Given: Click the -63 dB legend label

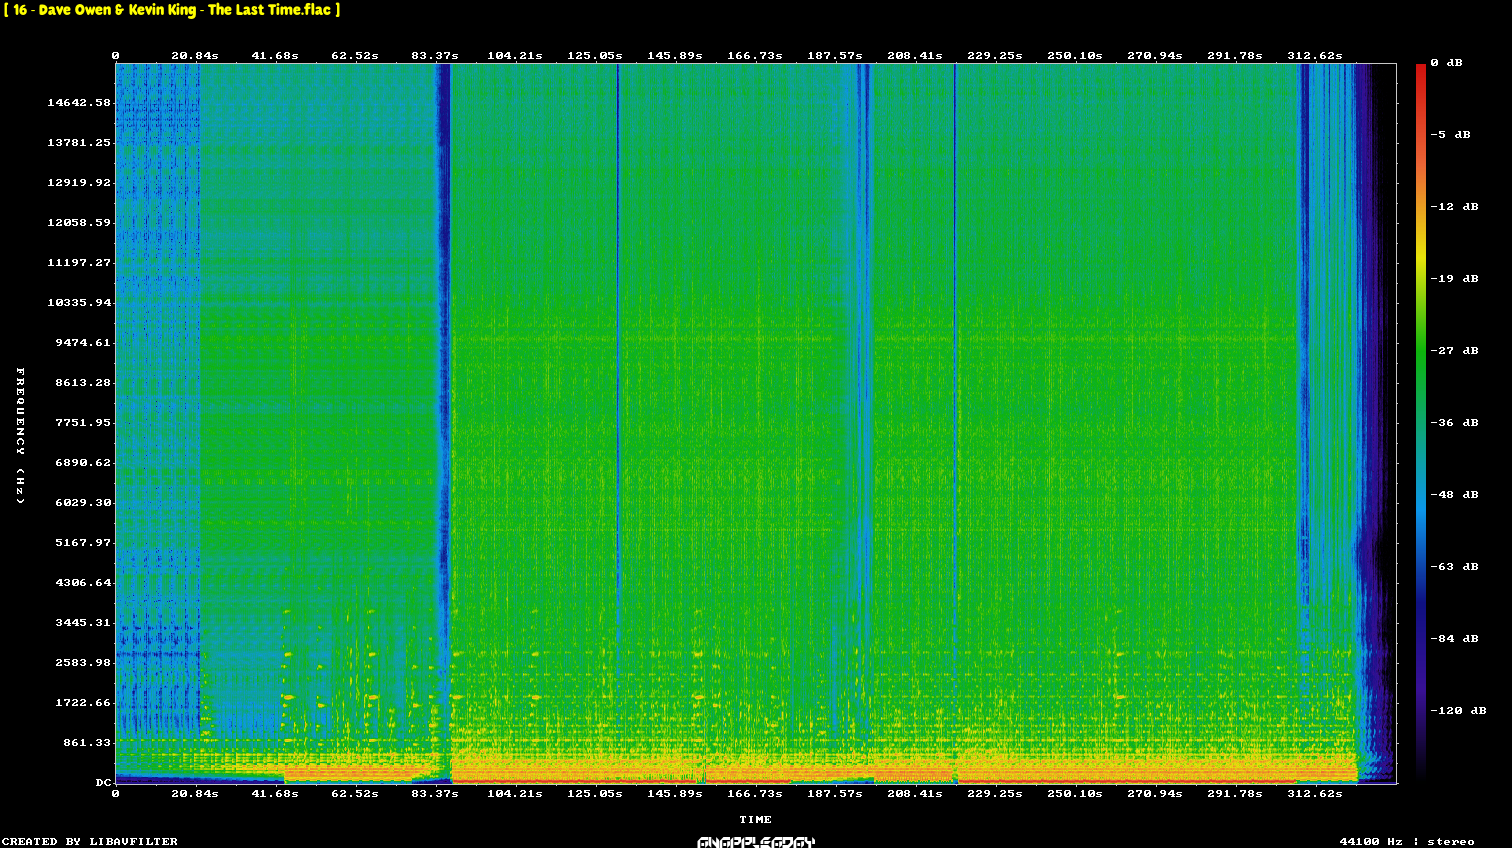Looking at the screenshot, I should pos(1454,567).
